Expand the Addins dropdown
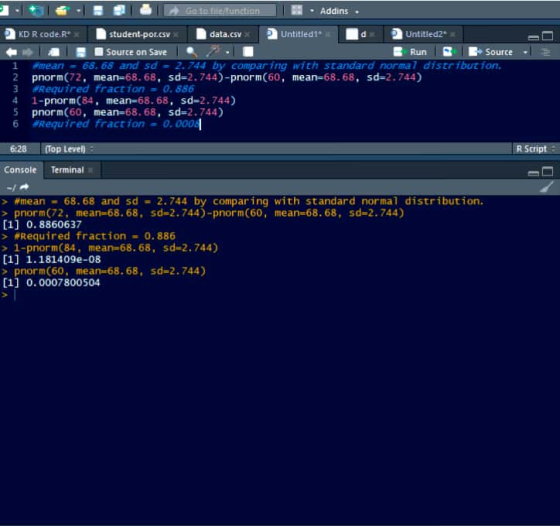The height and width of the screenshot is (526, 560). (x=339, y=11)
